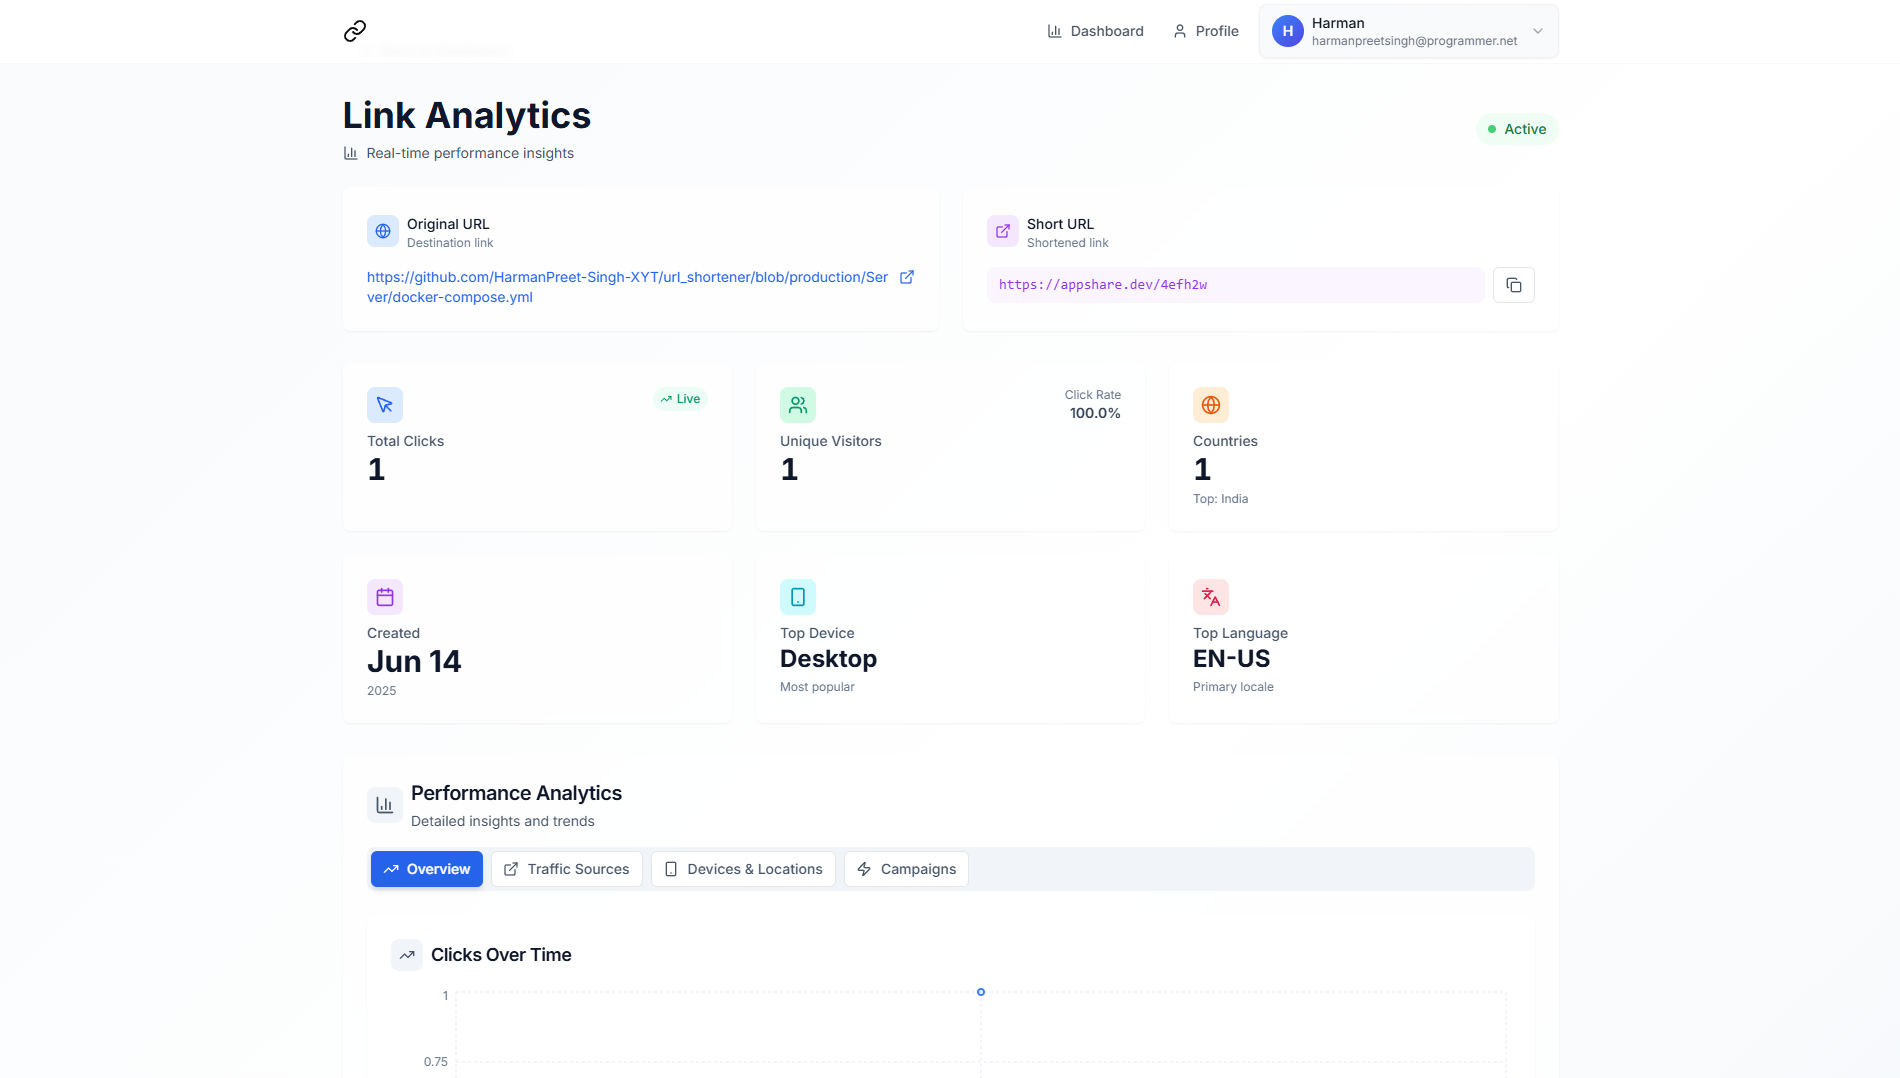Copy the short URL with copy button
This screenshot has height=1078, width=1900.
(1514, 285)
